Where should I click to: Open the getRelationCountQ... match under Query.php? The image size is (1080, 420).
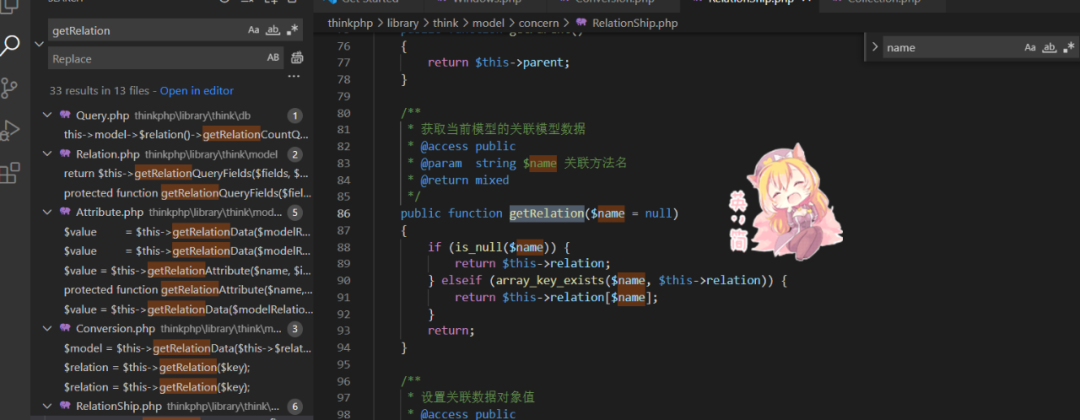[x=187, y=134]
